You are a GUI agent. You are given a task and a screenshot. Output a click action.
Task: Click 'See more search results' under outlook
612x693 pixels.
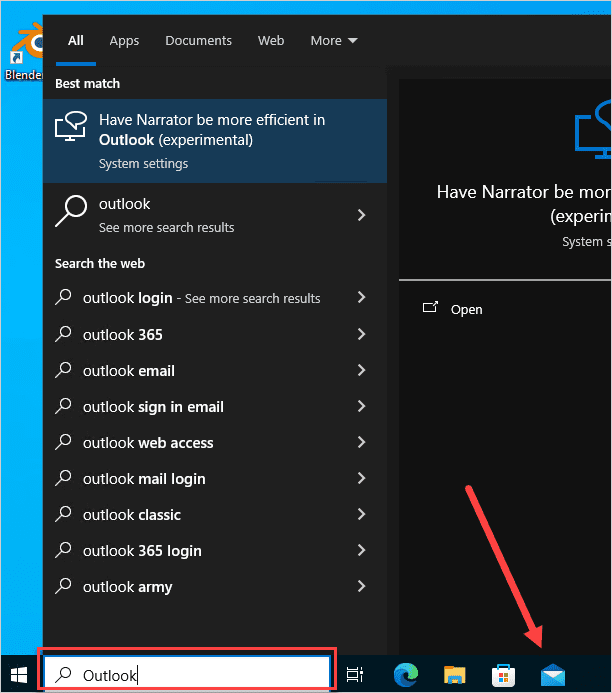166,228
